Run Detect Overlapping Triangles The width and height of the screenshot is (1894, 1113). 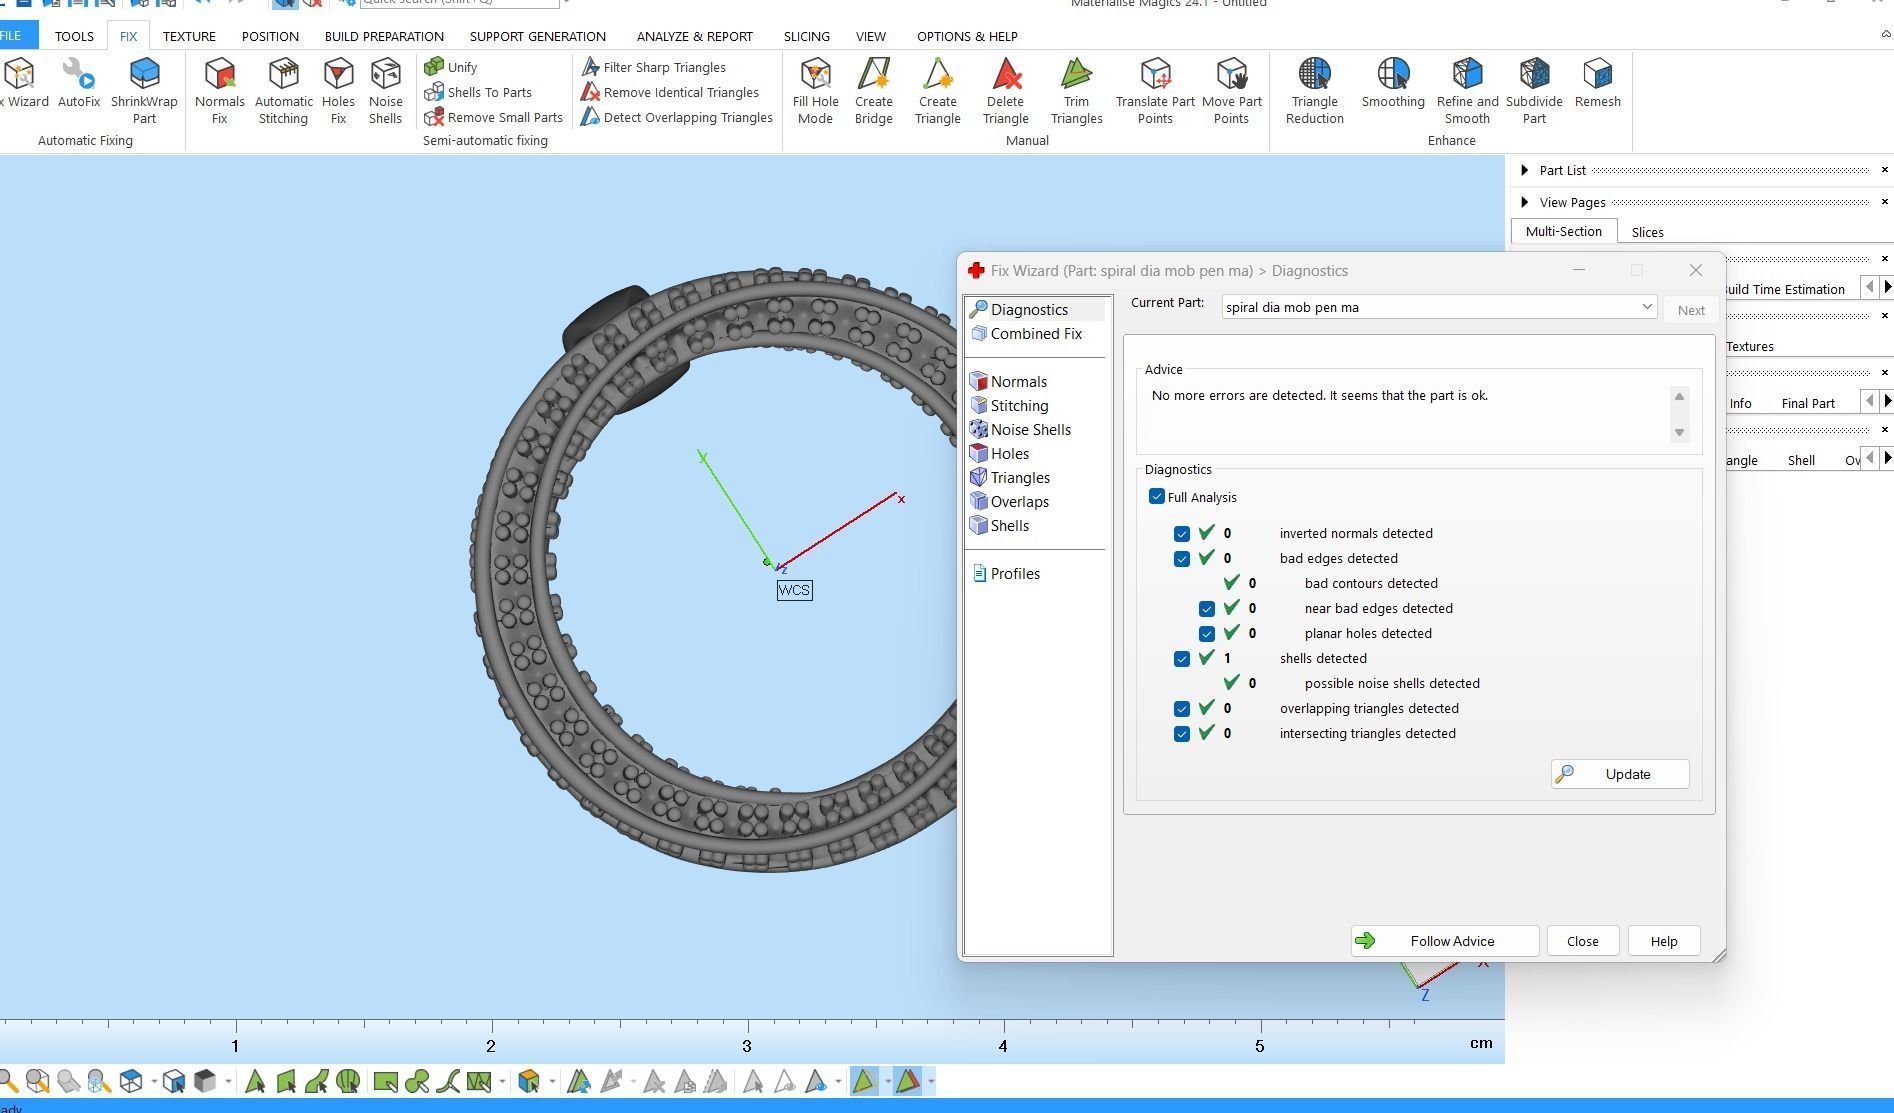tap(677, 117)
